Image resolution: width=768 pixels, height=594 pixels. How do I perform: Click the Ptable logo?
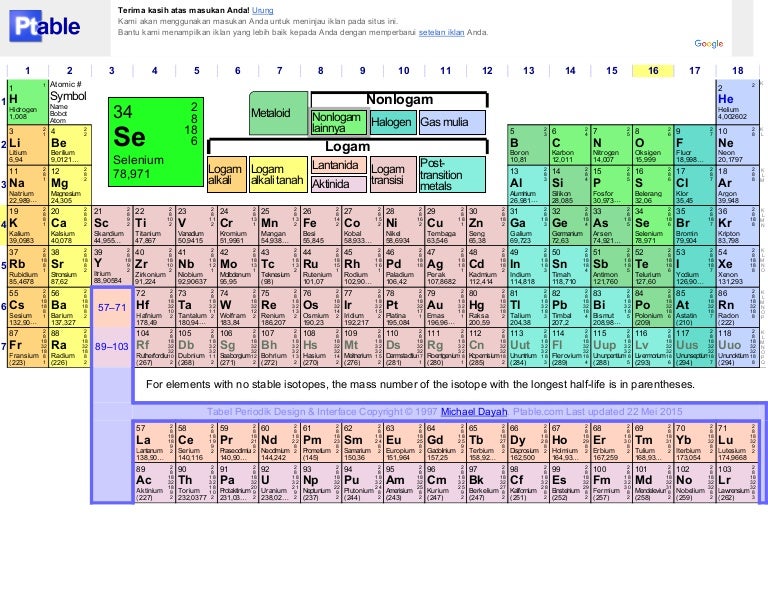point(45,26)
